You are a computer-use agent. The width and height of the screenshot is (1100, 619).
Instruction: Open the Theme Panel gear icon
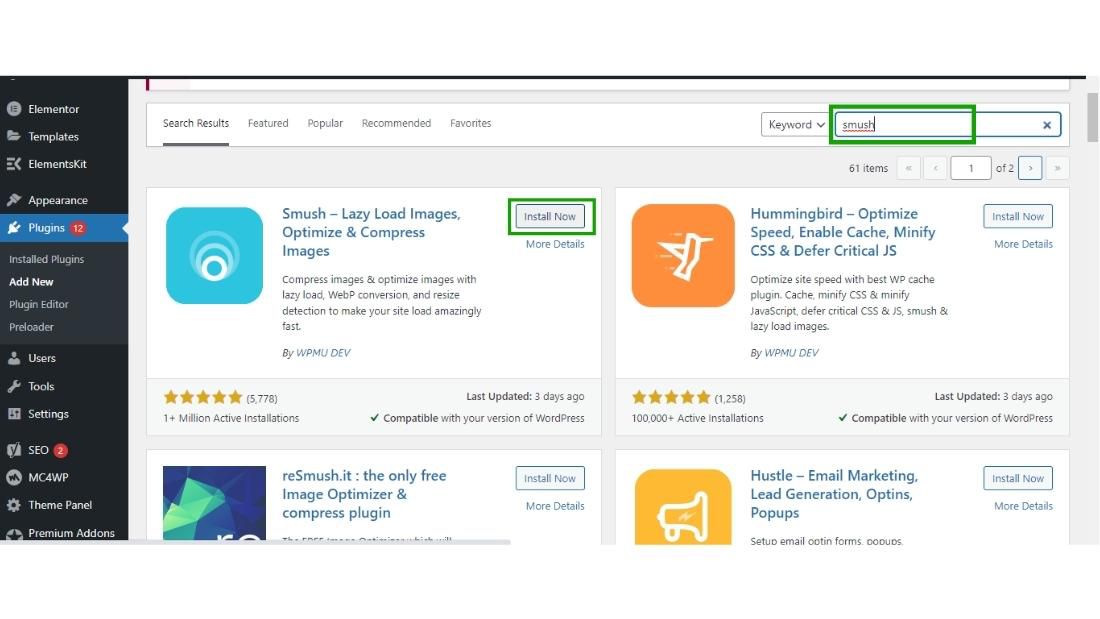[14, 505]
